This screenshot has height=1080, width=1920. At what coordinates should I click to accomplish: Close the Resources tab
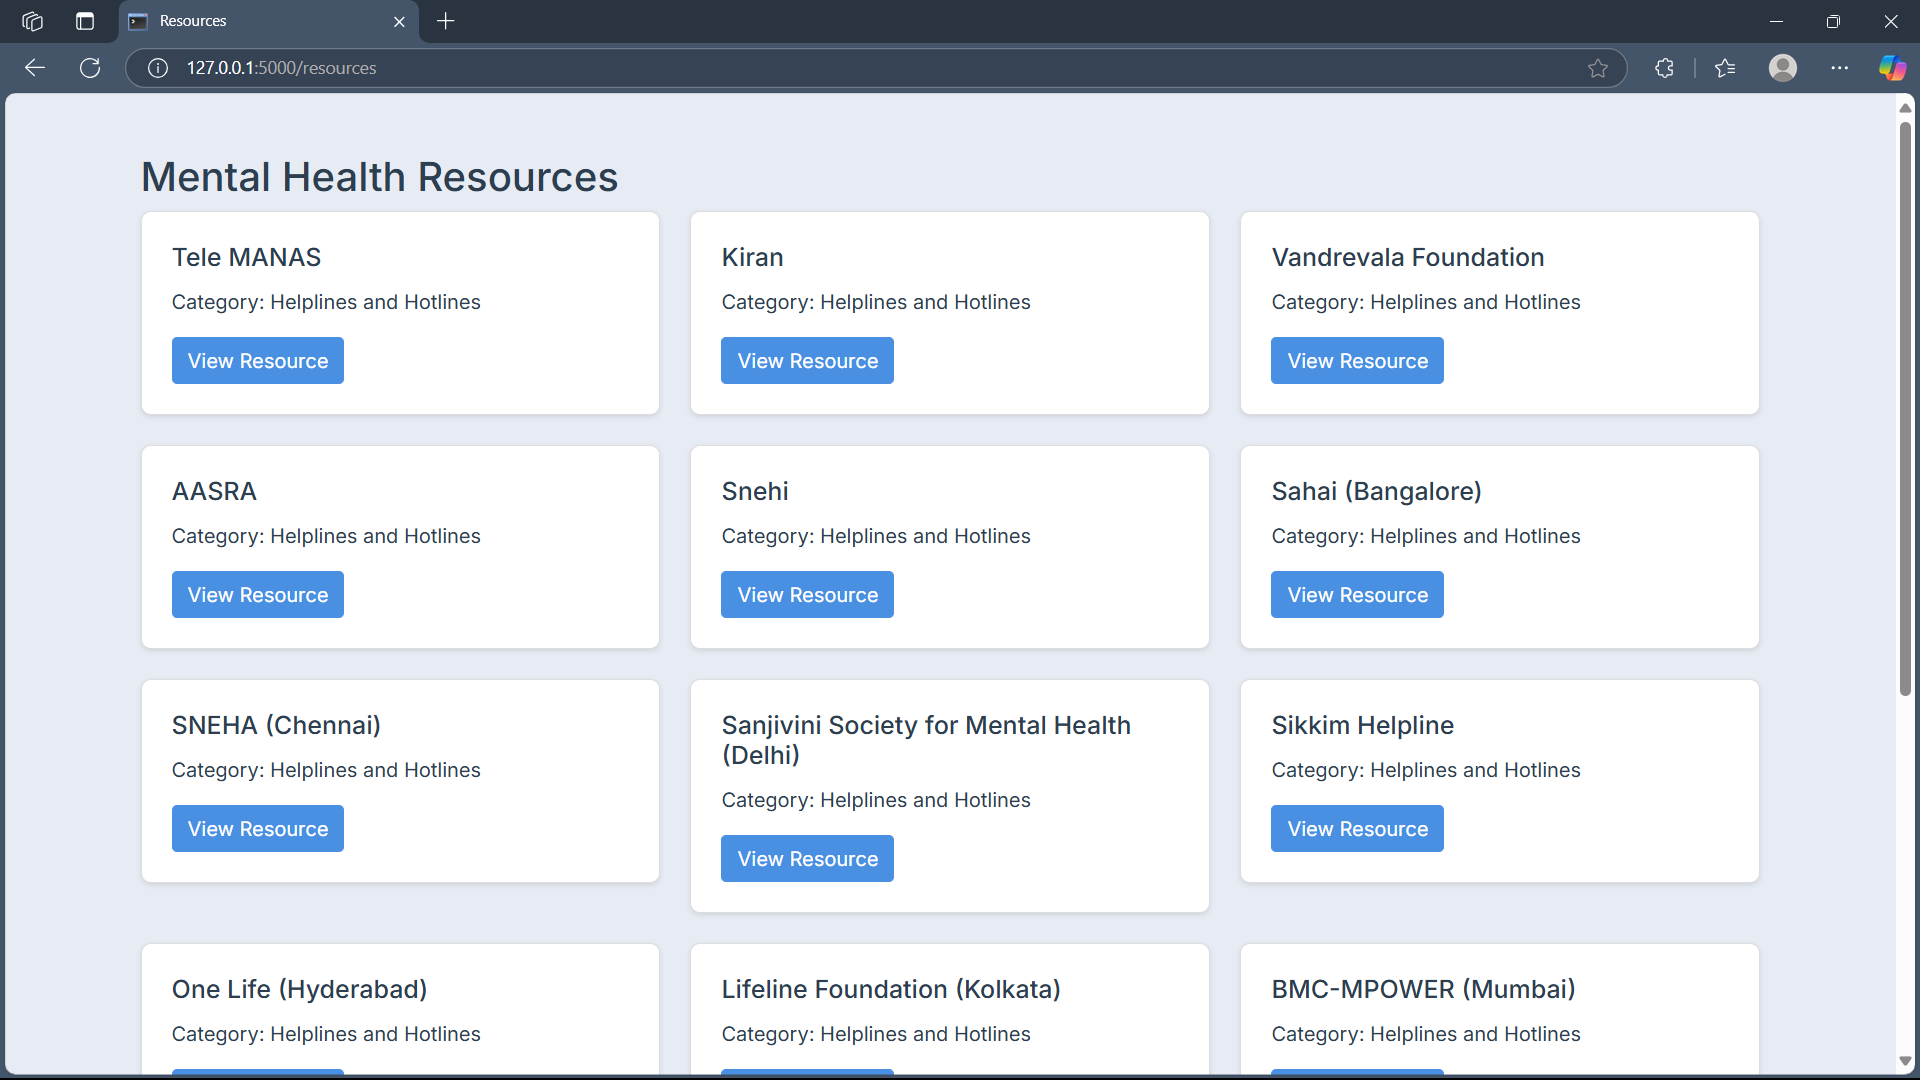click(x=399, y=21)
